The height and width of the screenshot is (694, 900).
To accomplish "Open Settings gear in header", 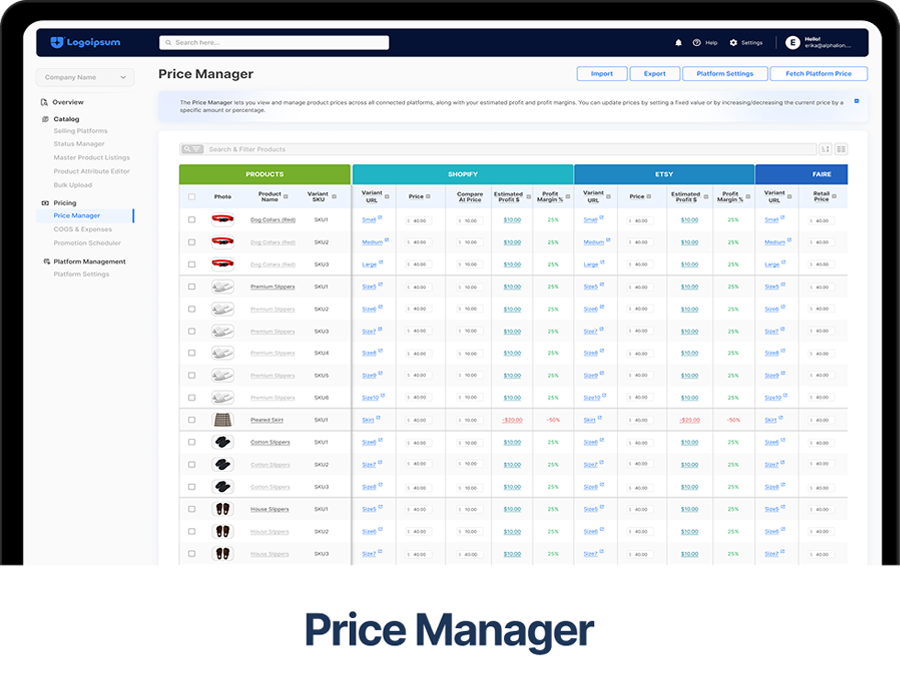I will [746, 43].
